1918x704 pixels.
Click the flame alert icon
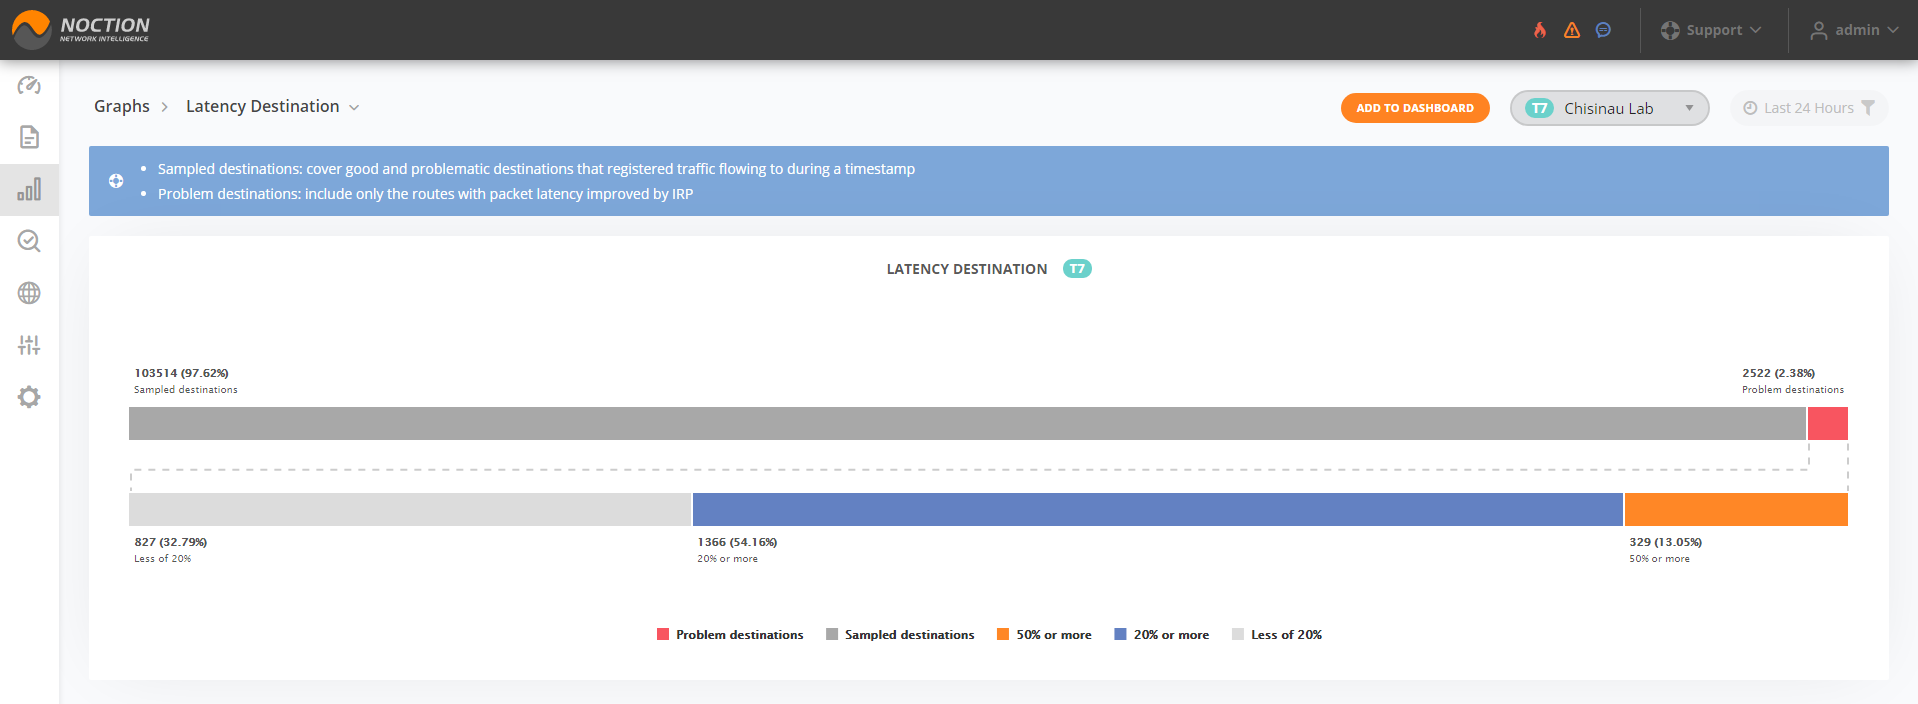tap(1540, 30)
